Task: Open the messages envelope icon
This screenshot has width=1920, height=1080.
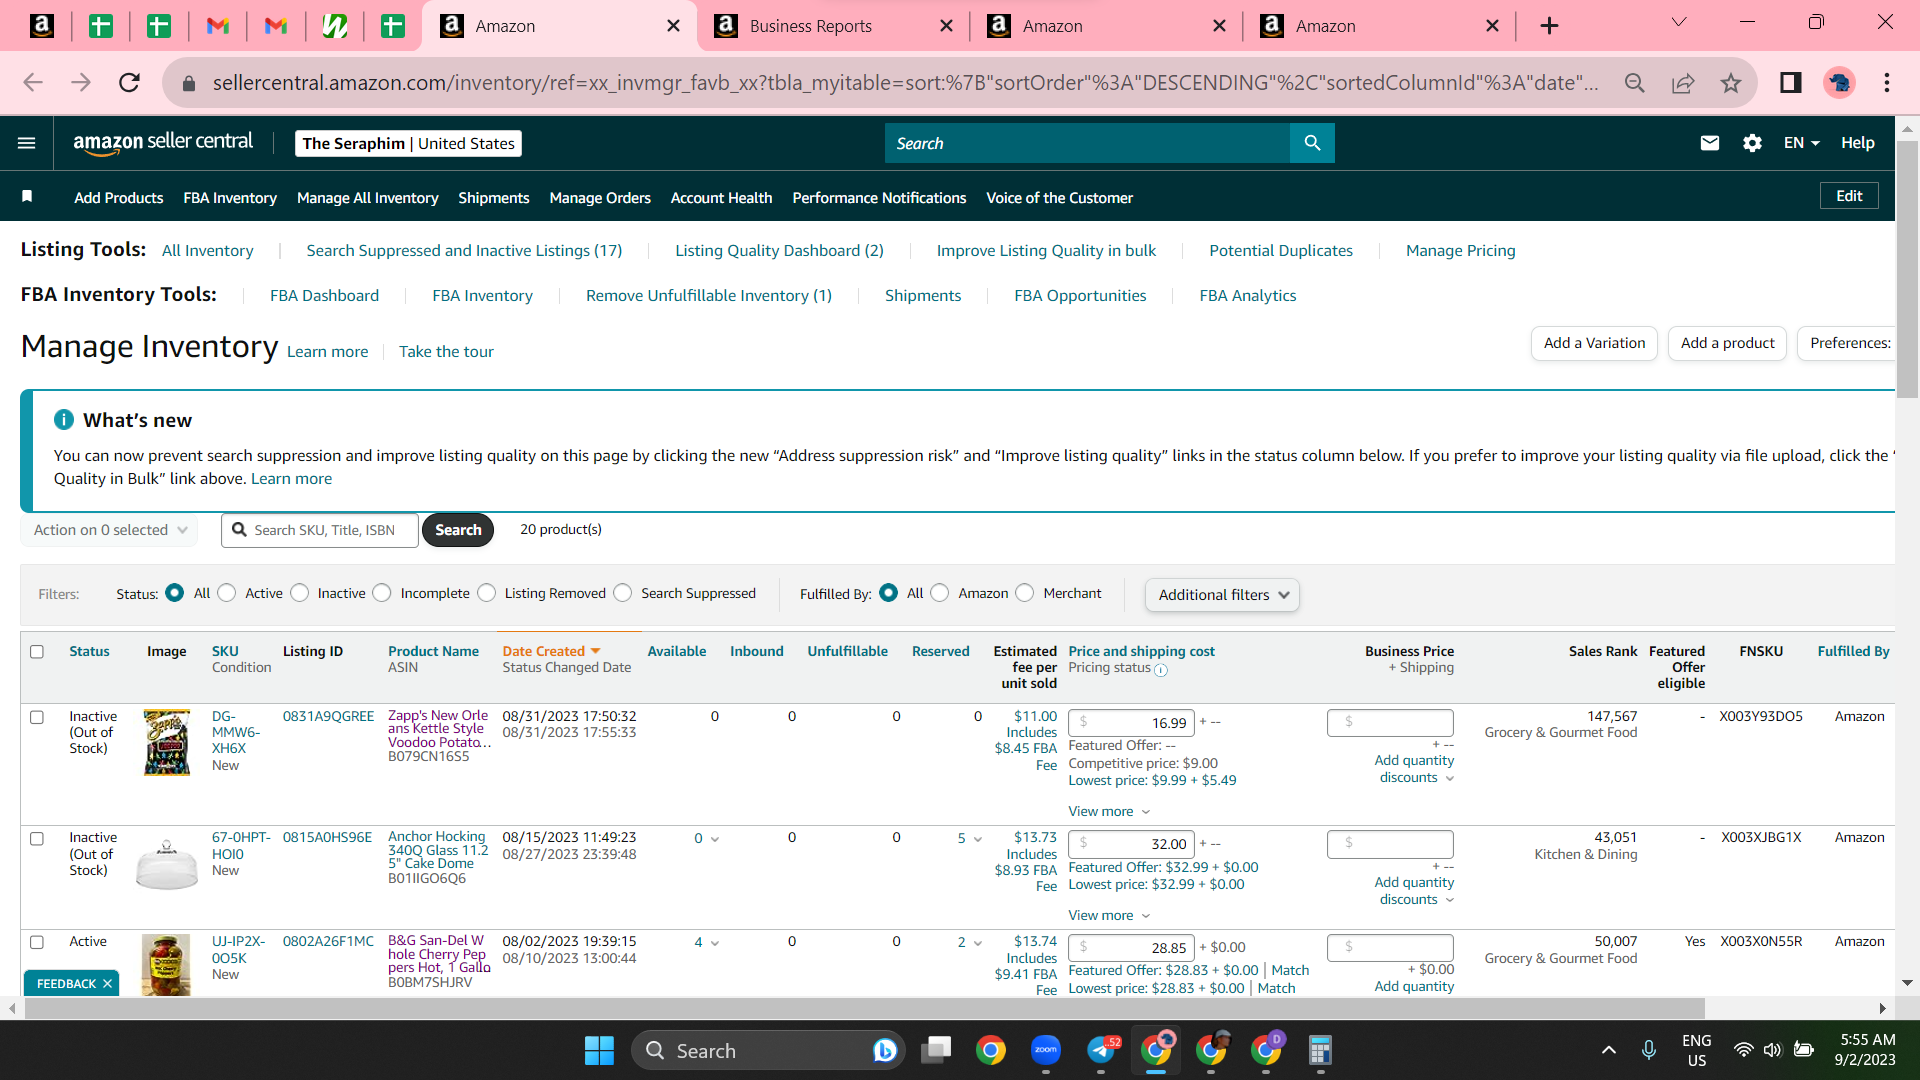Action: pyautogui.click(x=1710, y=143)
